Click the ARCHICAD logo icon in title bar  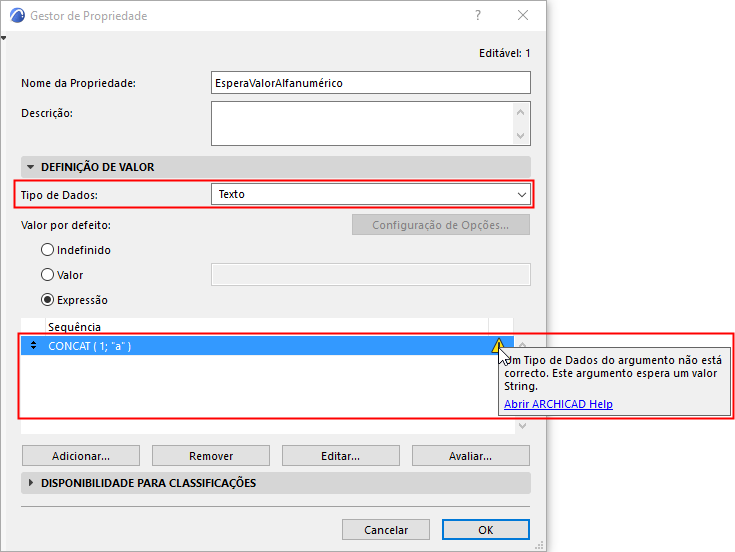coord(17,15)
